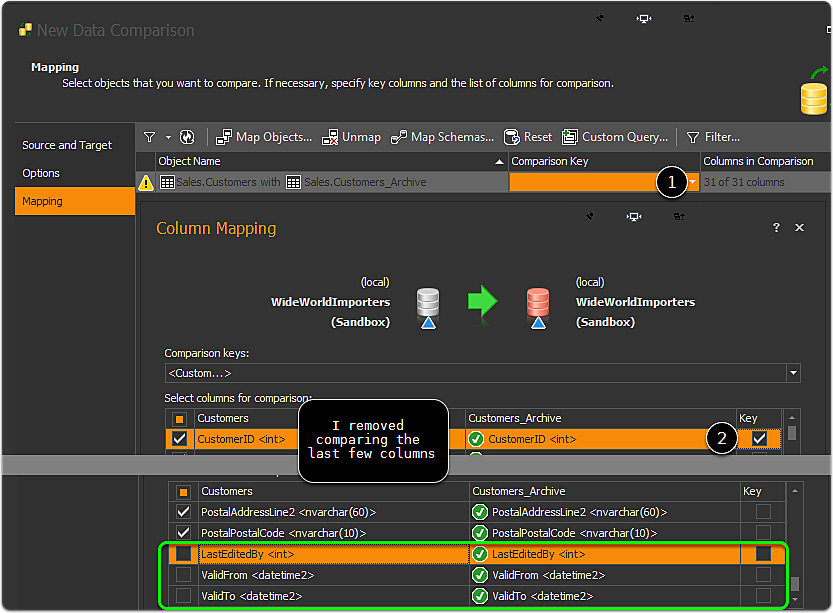The width and height of the screenshot is (833, 613).
Task: Click '31 of 31 columns' cell
Action: (744, 182)
